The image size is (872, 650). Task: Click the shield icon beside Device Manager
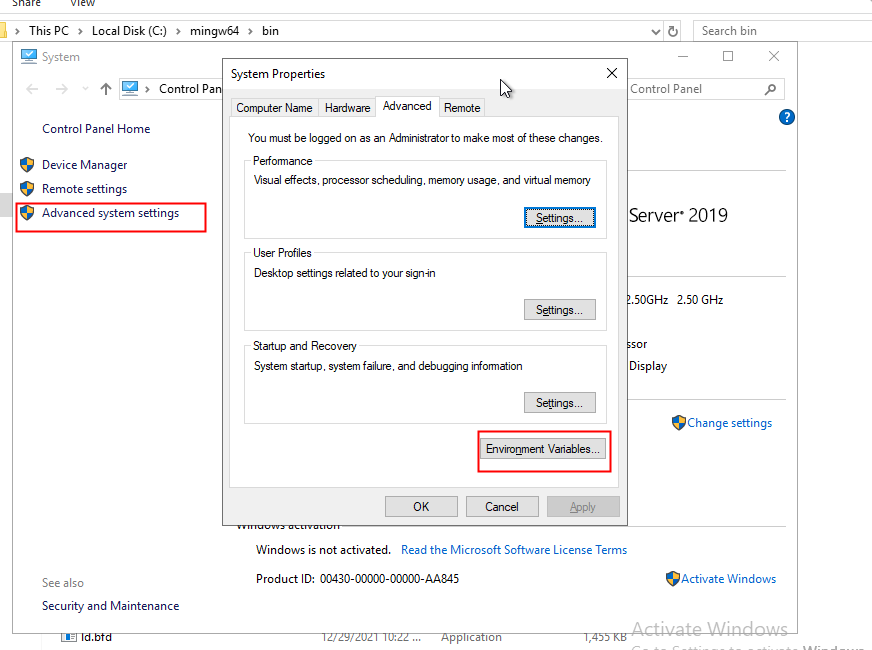[x=27, y=164]
